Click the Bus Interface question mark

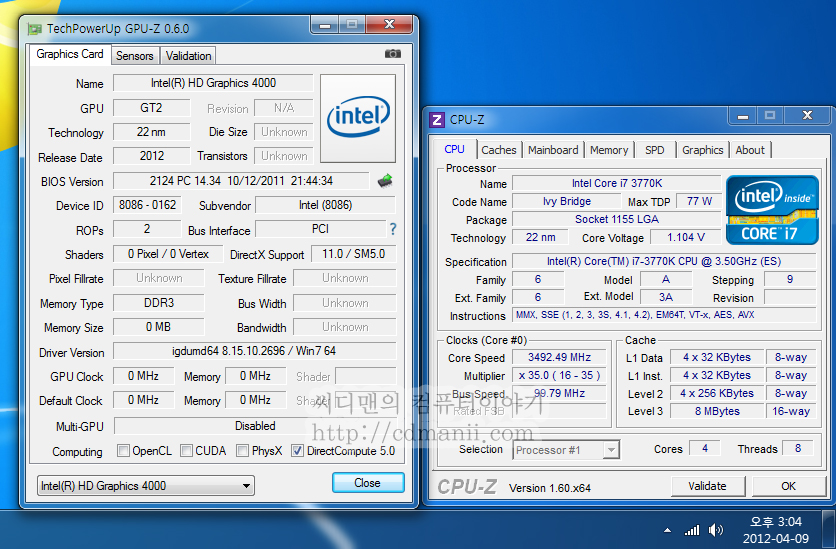[x=393, y=229]
